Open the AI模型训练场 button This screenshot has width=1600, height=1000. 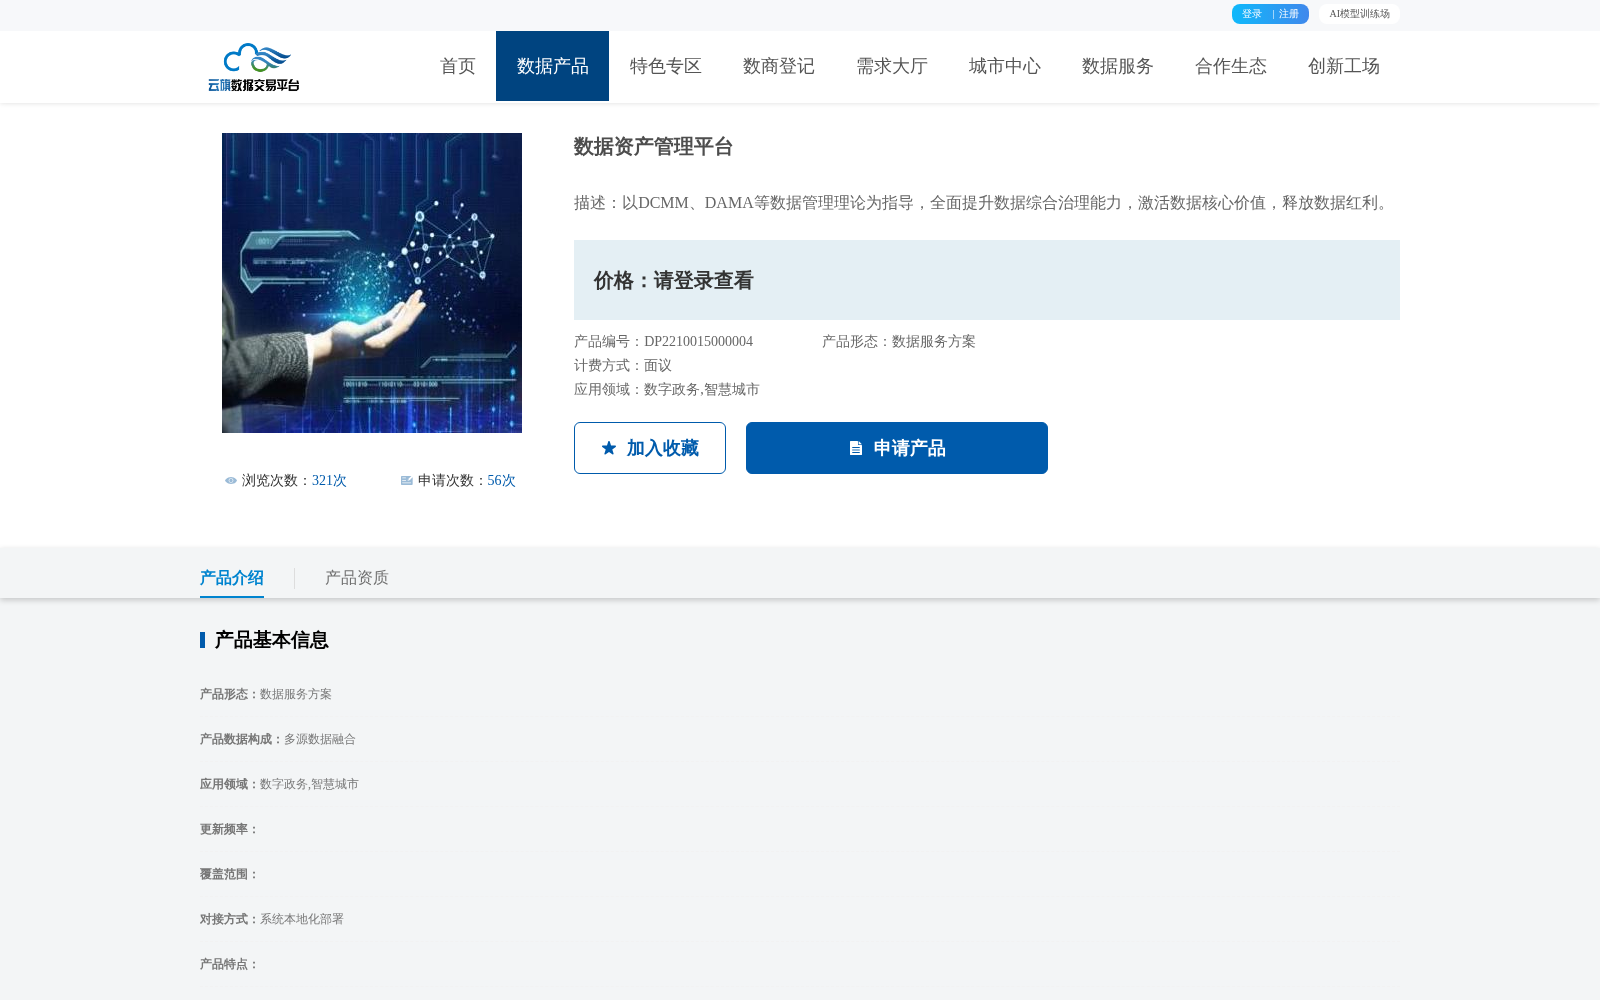tap(1359, 14)
